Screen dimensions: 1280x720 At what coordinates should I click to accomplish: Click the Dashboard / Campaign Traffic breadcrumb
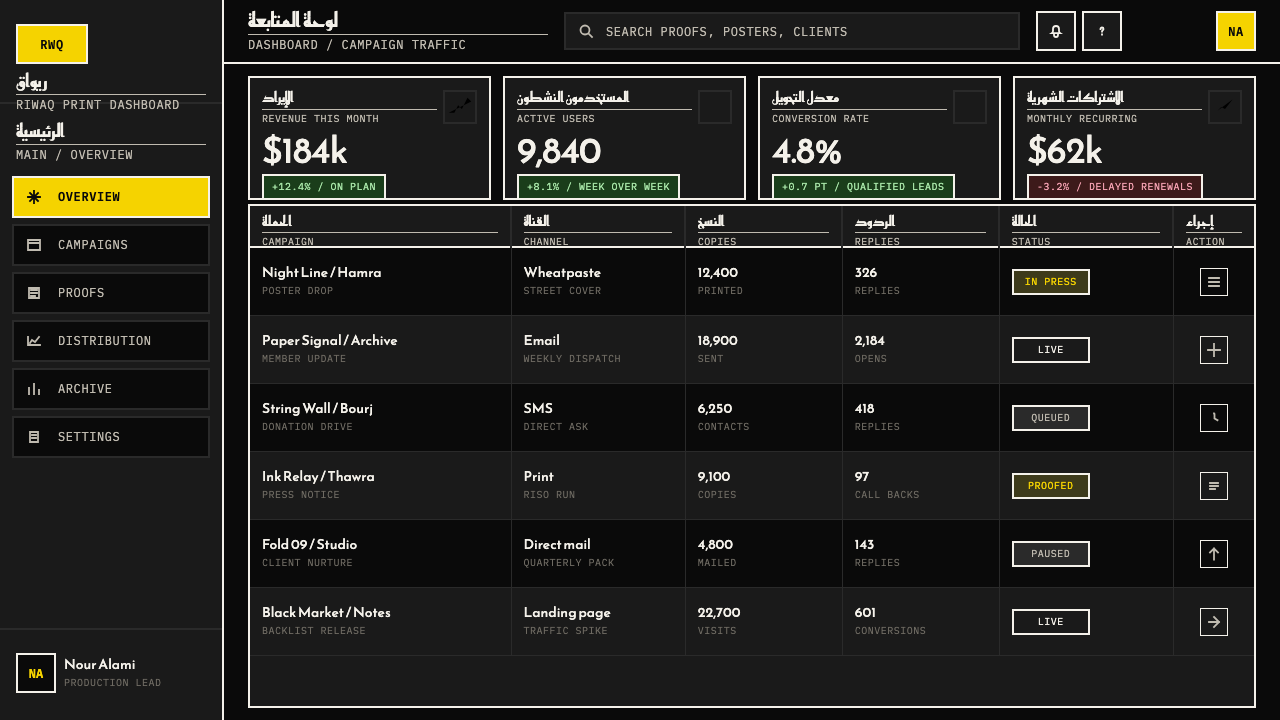tap(357, 45)
